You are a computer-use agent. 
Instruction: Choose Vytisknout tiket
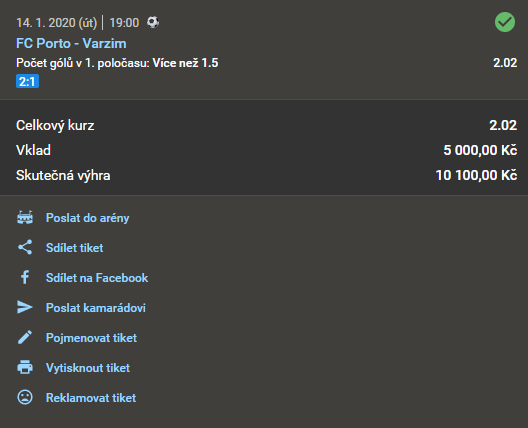point(88,368)
